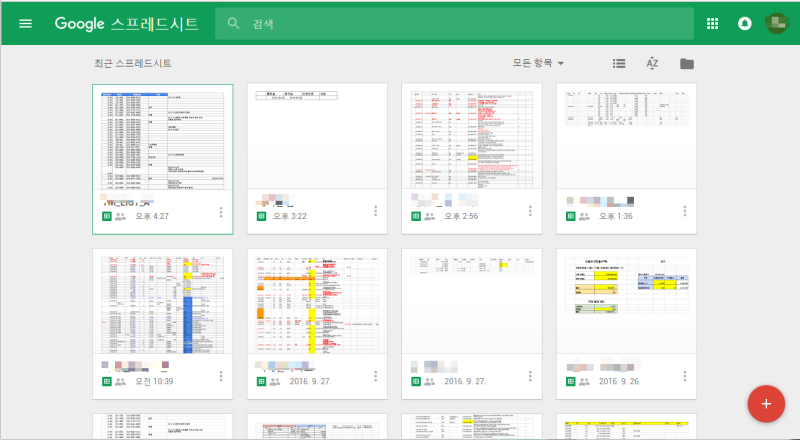
Task: Open the 2016. 9. 26. spreadsheet thumbnail
Action: point(627,301)
